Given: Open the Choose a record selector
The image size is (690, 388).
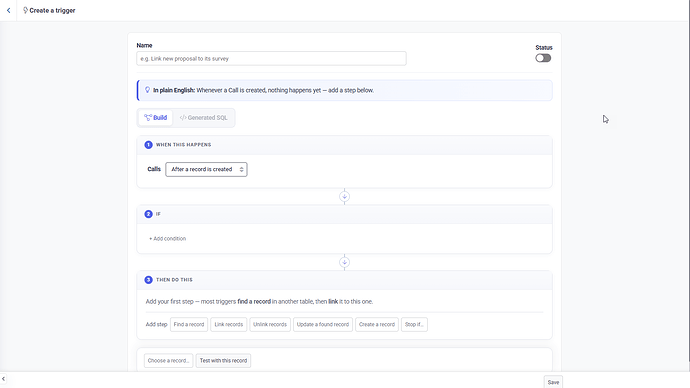Looking at the screenshot, I should point(168,361).
